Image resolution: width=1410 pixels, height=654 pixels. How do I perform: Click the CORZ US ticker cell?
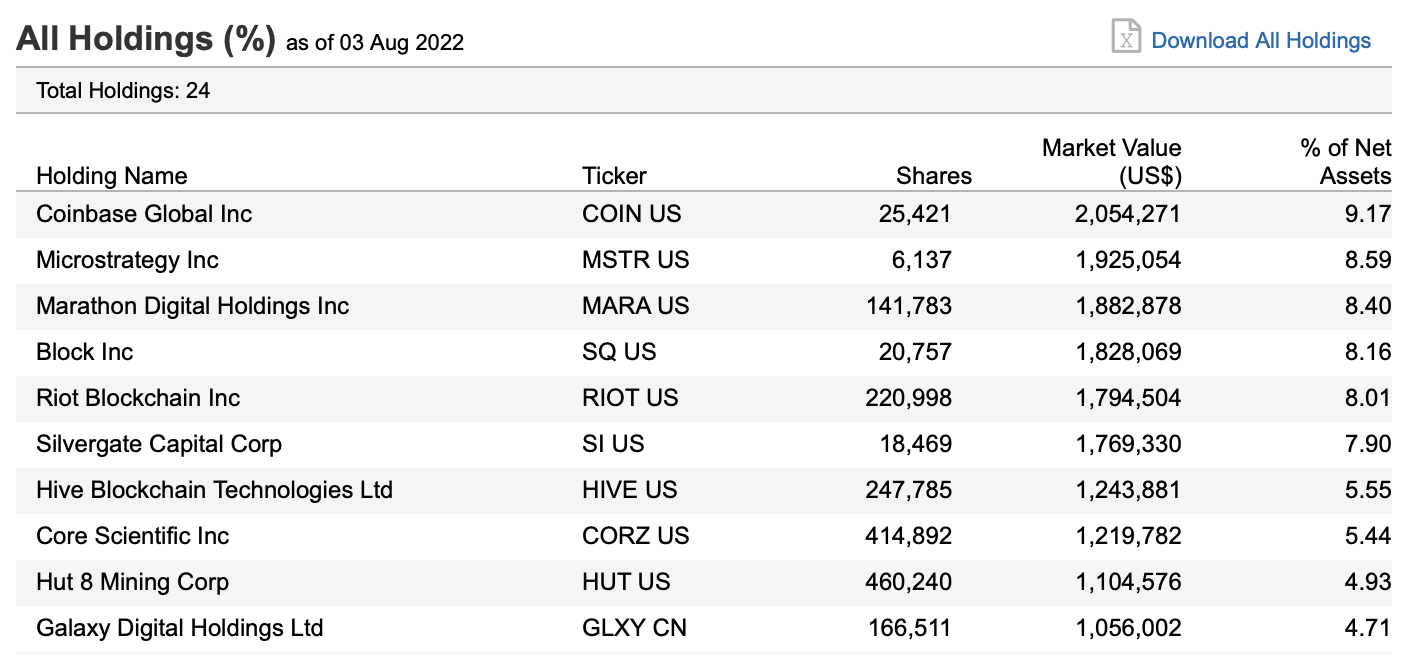(636, 536)
